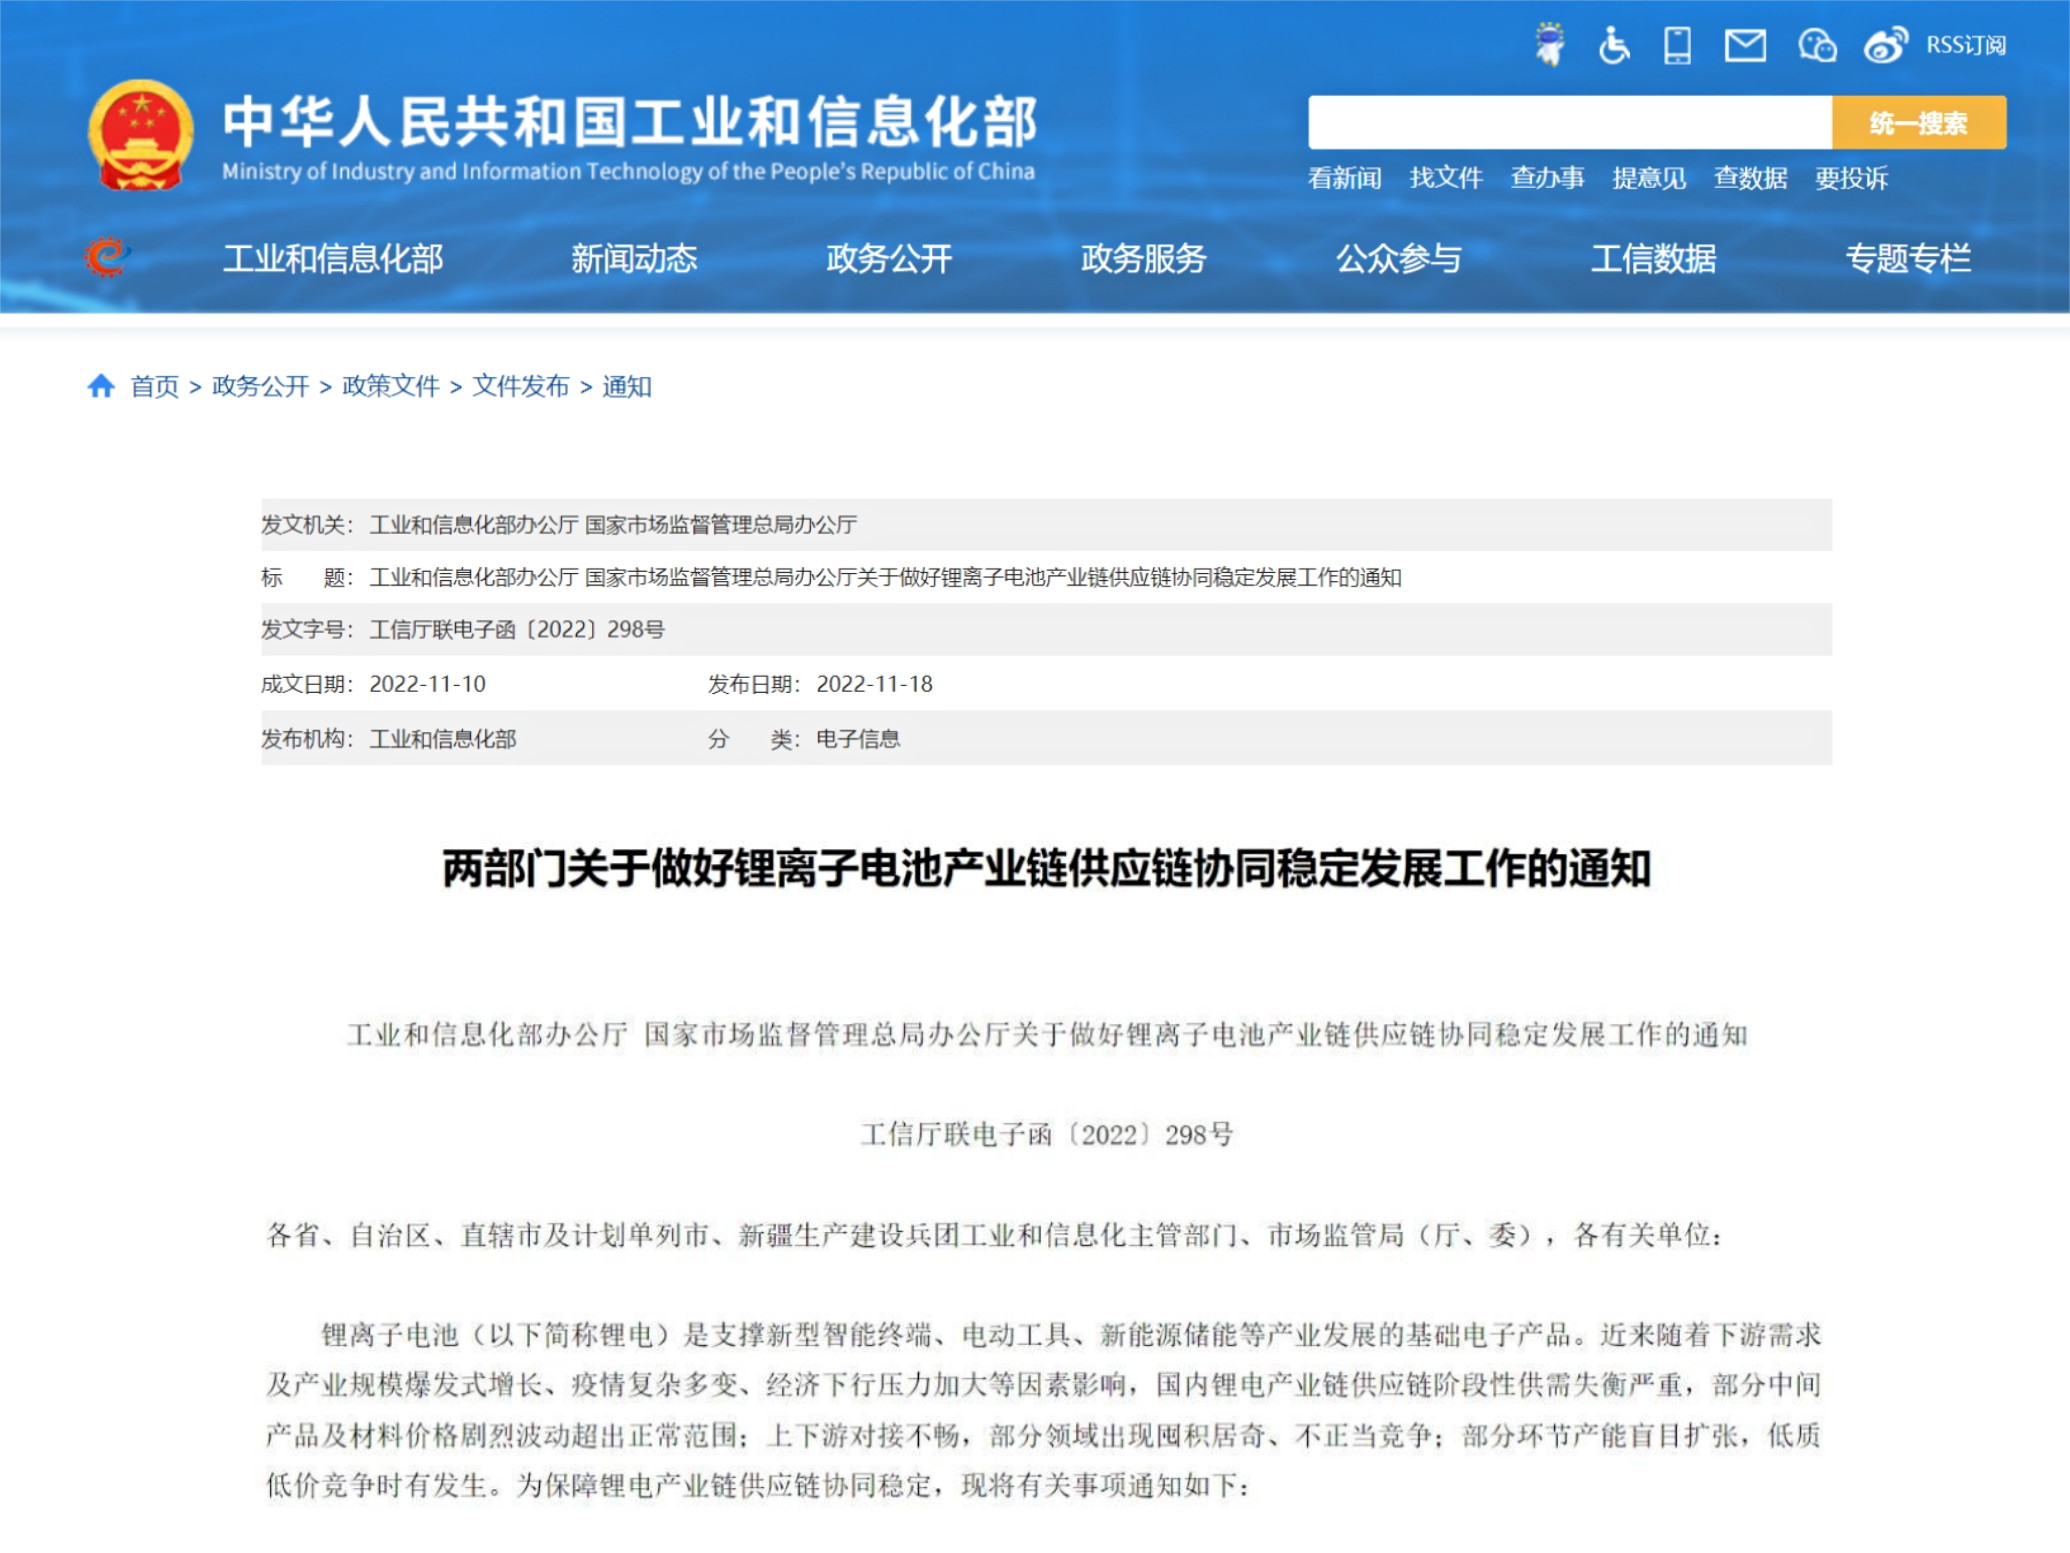Click the document number 工信厅联电子函〔2022〕298号 in table

[x=517, y=629]
